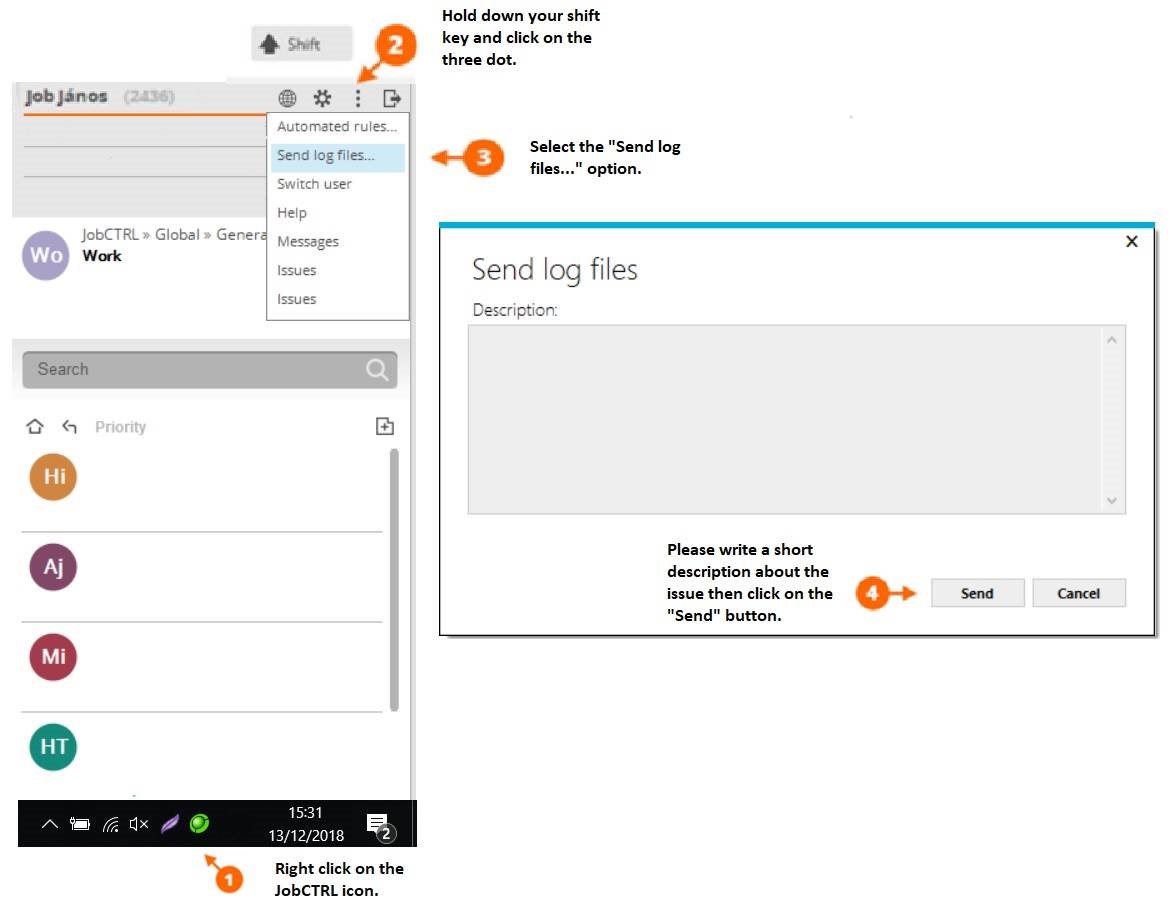1170x920 pixels.
Task: Click the green JobCTRL tray icon
Action: (x=199, y=824)
